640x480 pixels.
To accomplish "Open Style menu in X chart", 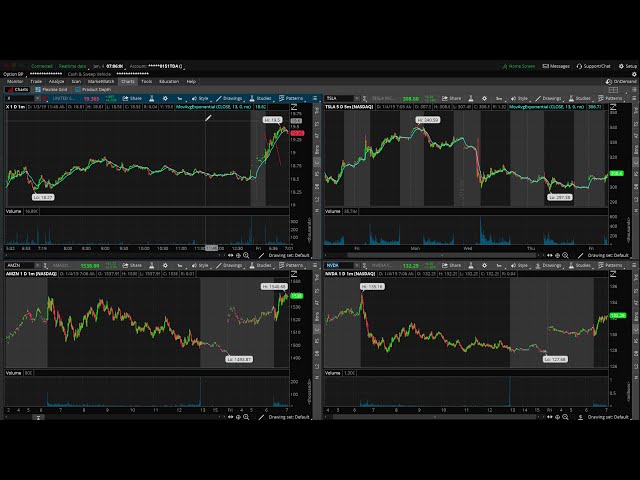I will pos(200,98).
